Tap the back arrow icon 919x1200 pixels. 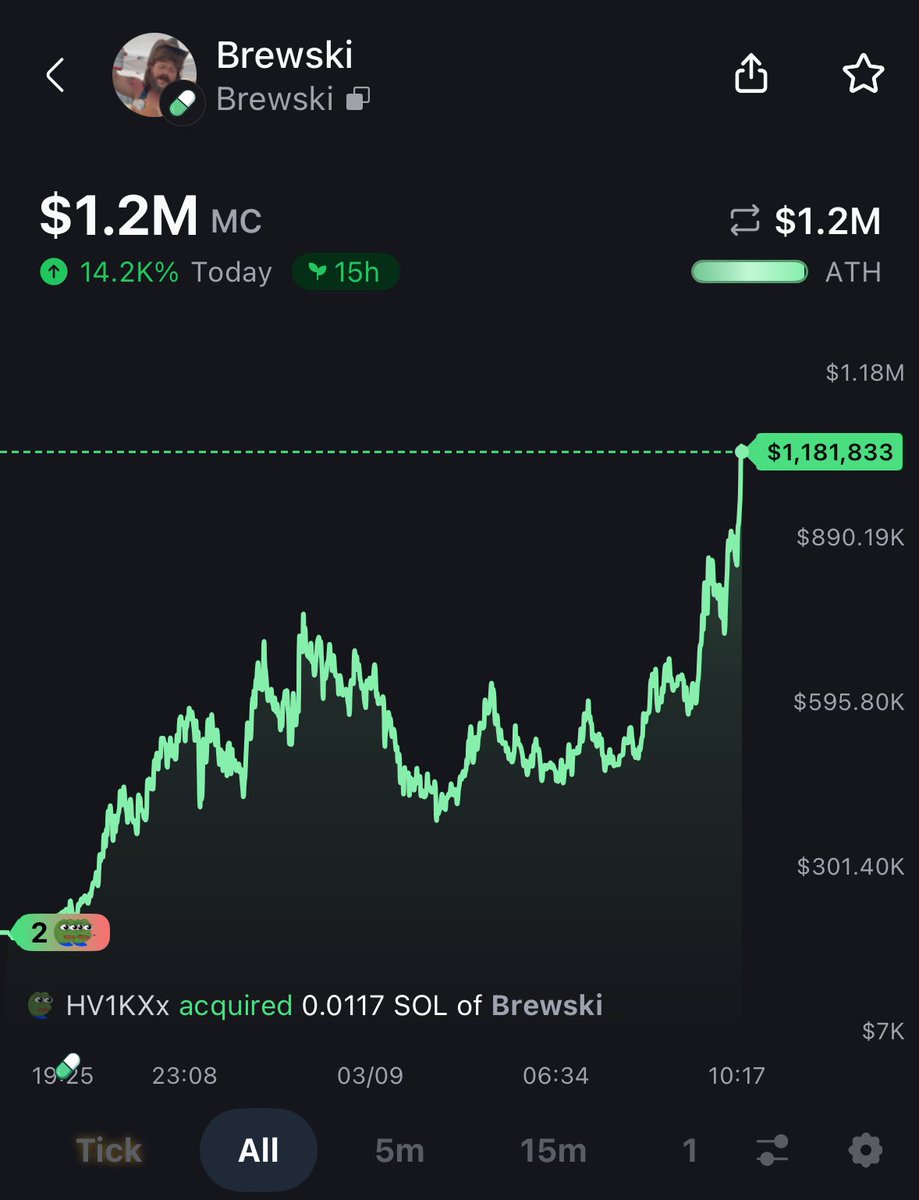(x=56, y=75)
